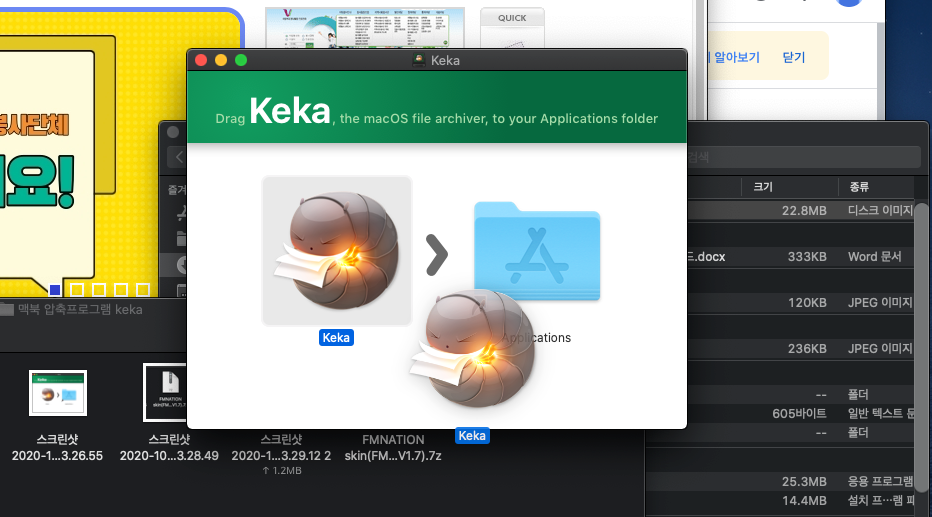
Task: Click the 알아보기 link in browser window
Action: pyautogui.click(x=736, y=57)
